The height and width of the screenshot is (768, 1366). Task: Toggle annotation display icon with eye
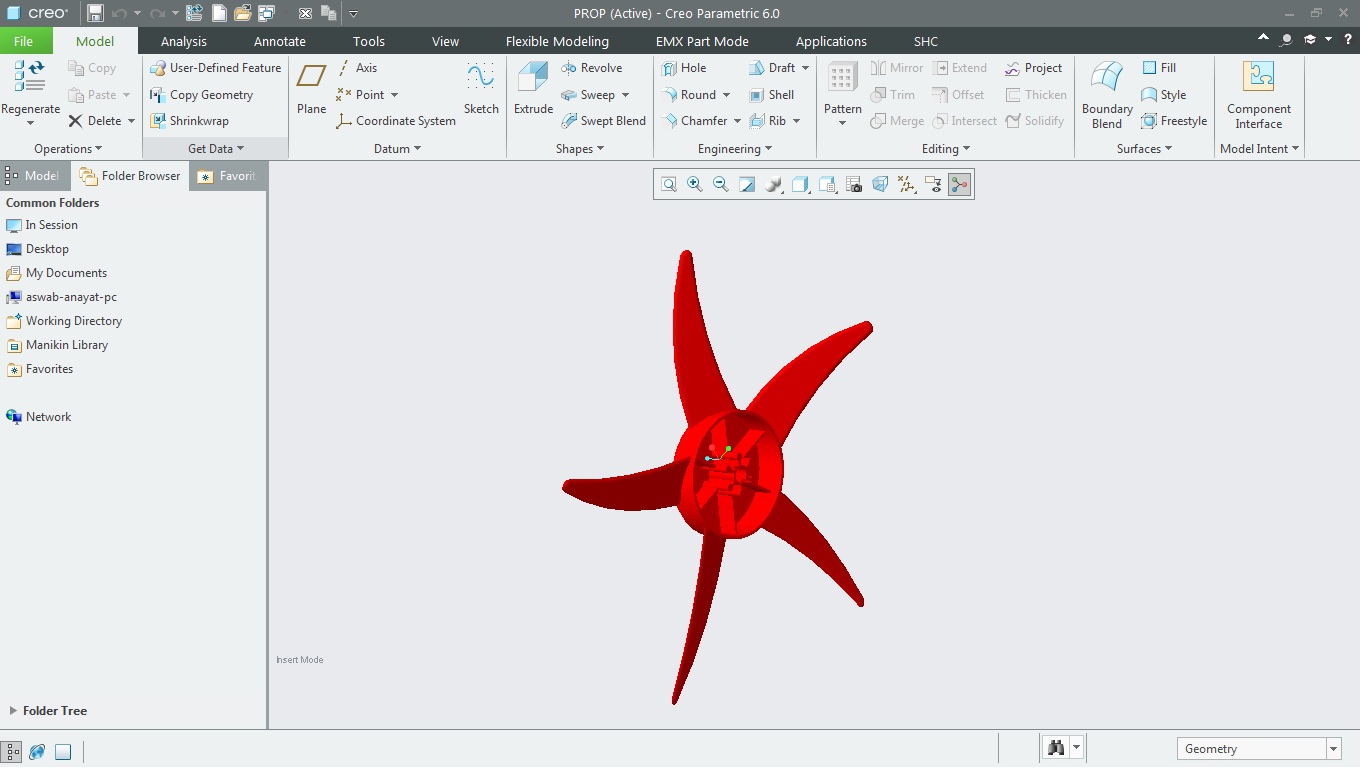(x=933, y=184)
